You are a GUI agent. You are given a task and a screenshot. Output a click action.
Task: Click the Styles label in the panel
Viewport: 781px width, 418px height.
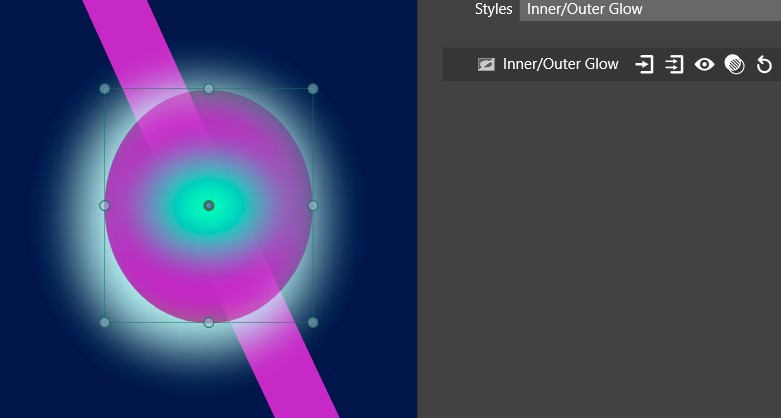493,10
